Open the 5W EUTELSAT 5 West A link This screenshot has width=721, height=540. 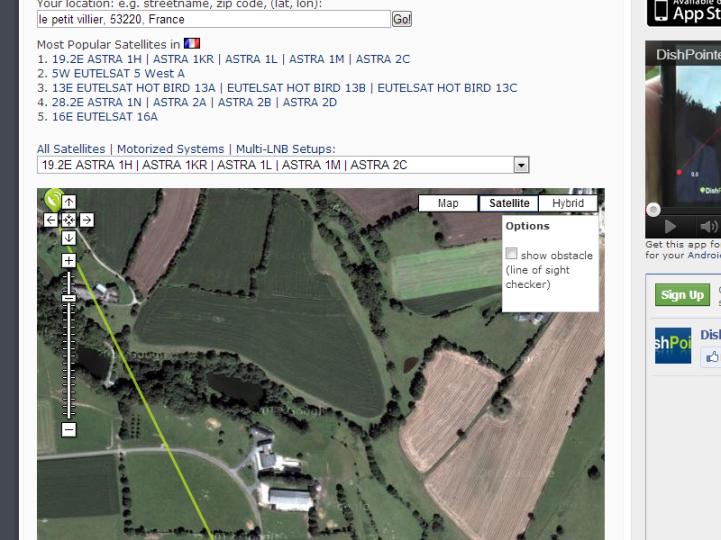(x=118, y=74)
